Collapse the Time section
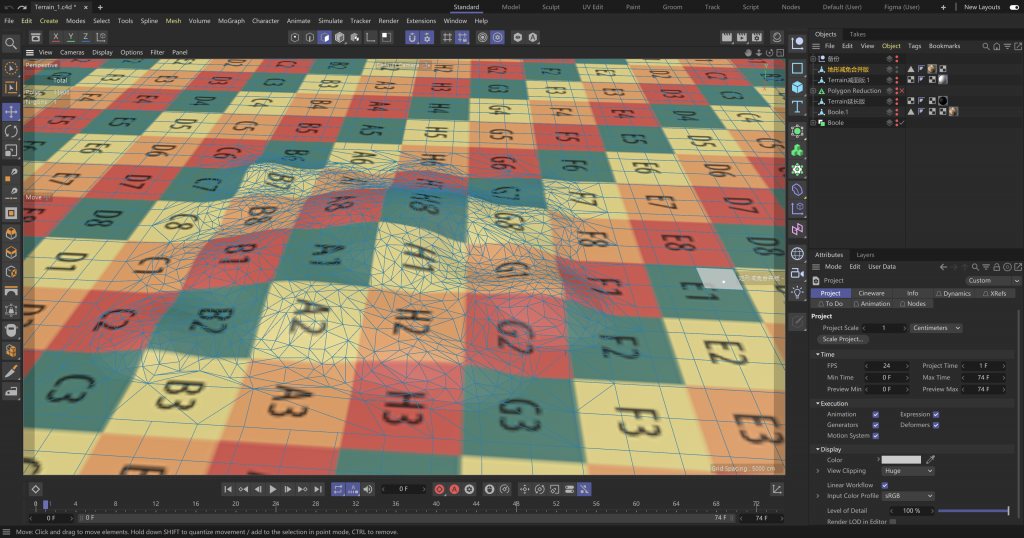The height and width of the screenshot is (538, 1024). point(818,355)
